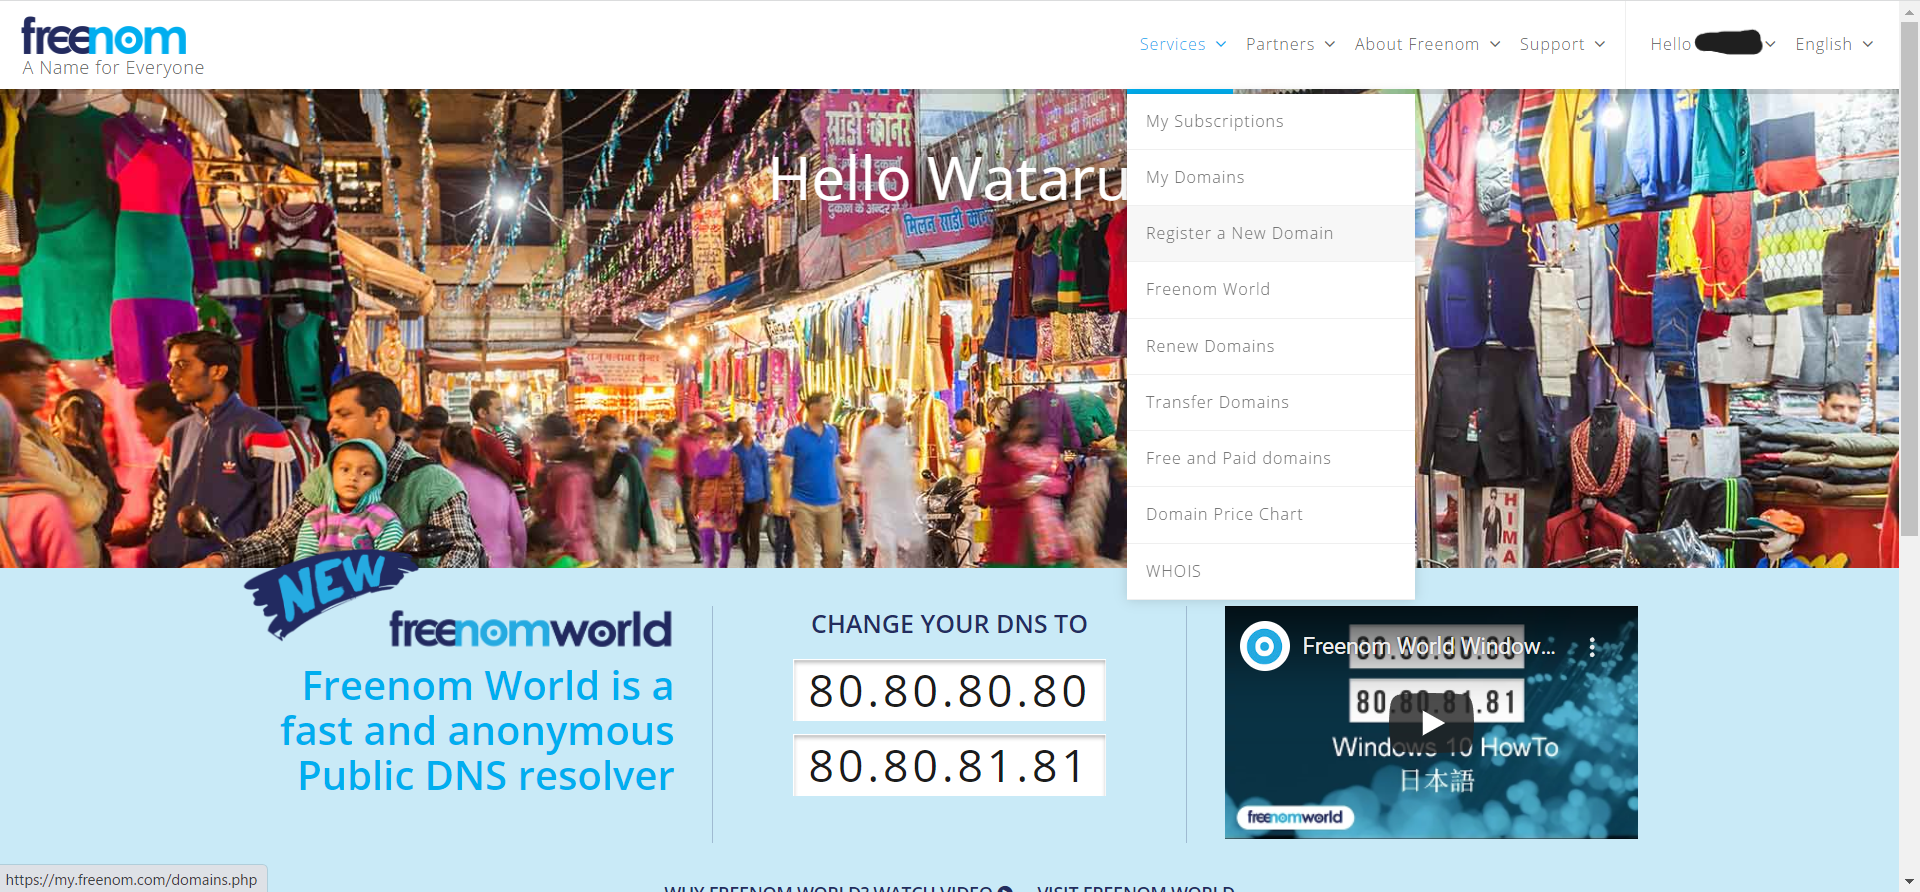Click the 80.80.80.80 DNS address box
The image size is (1920, 892).
click(949, 691)
